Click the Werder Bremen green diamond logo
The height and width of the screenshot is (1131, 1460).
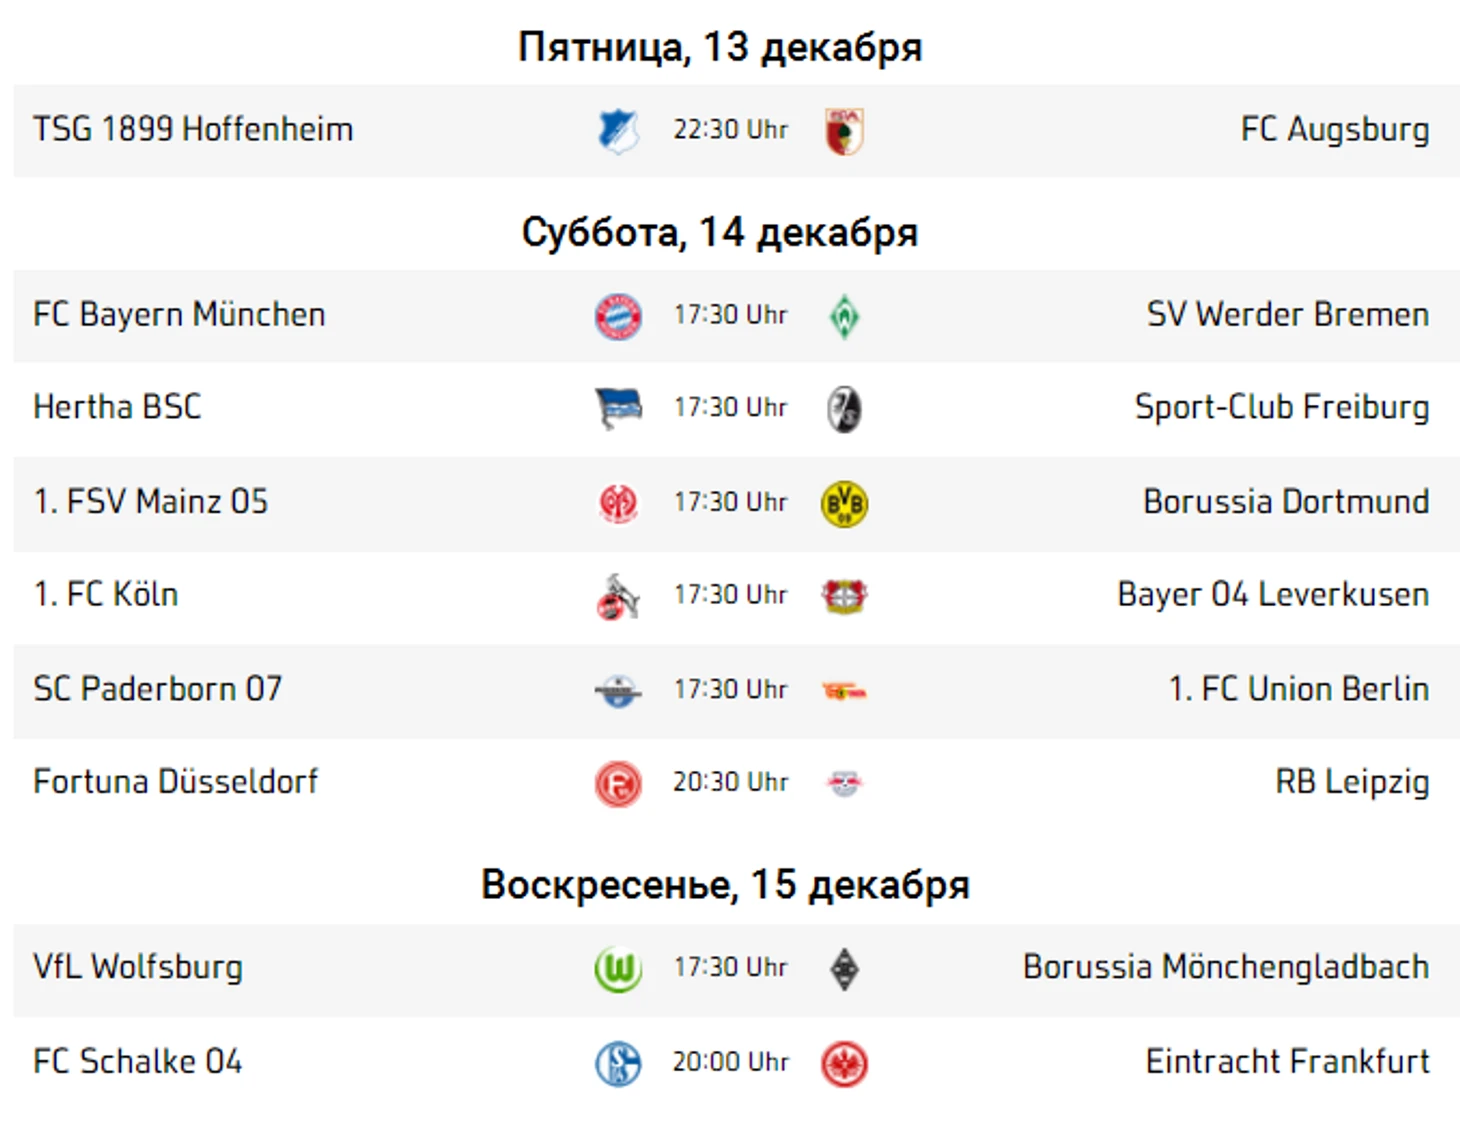point(844,316)
